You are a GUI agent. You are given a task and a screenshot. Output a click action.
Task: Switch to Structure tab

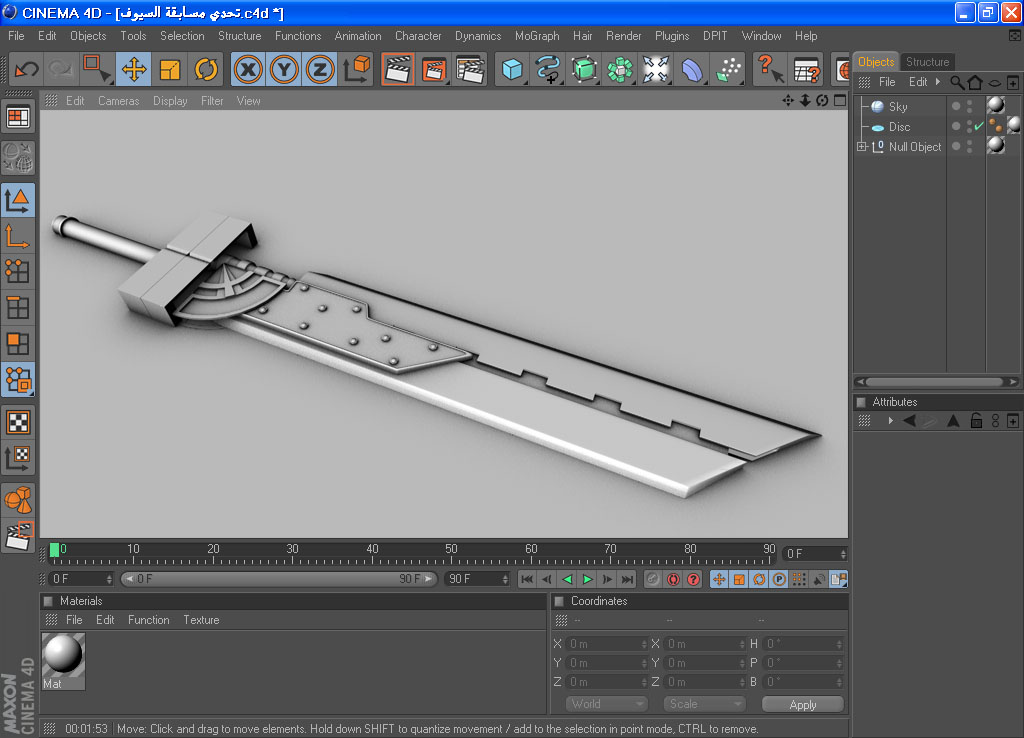(x=927, y=61)
